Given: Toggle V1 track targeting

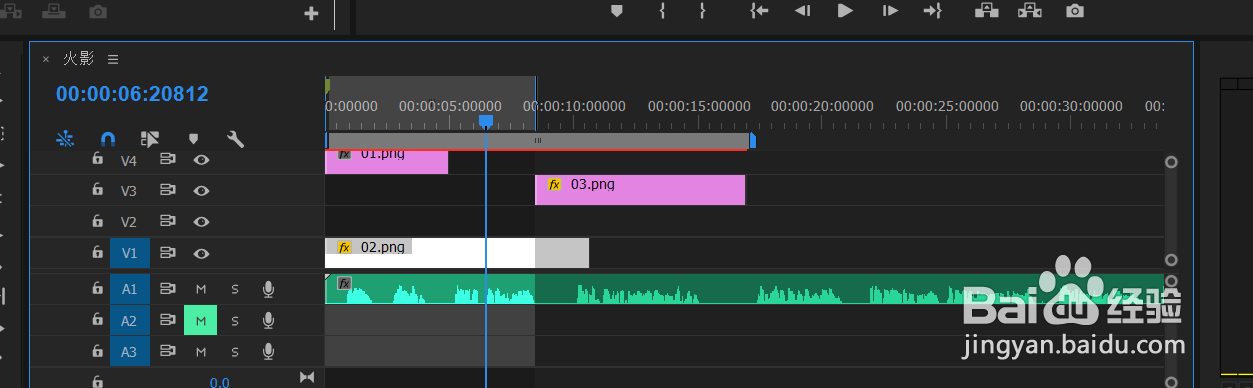Looking at the screenshot, I should point(129,253).
